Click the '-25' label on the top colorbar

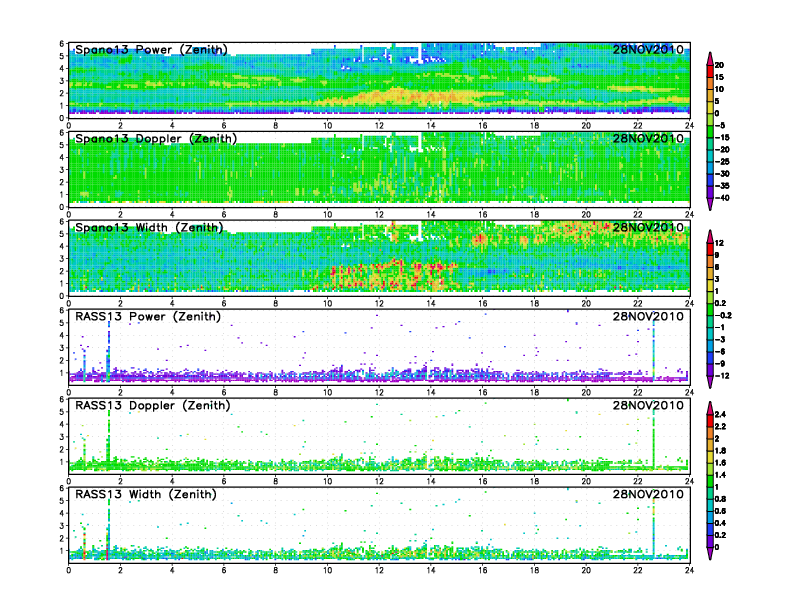(722, 162)
